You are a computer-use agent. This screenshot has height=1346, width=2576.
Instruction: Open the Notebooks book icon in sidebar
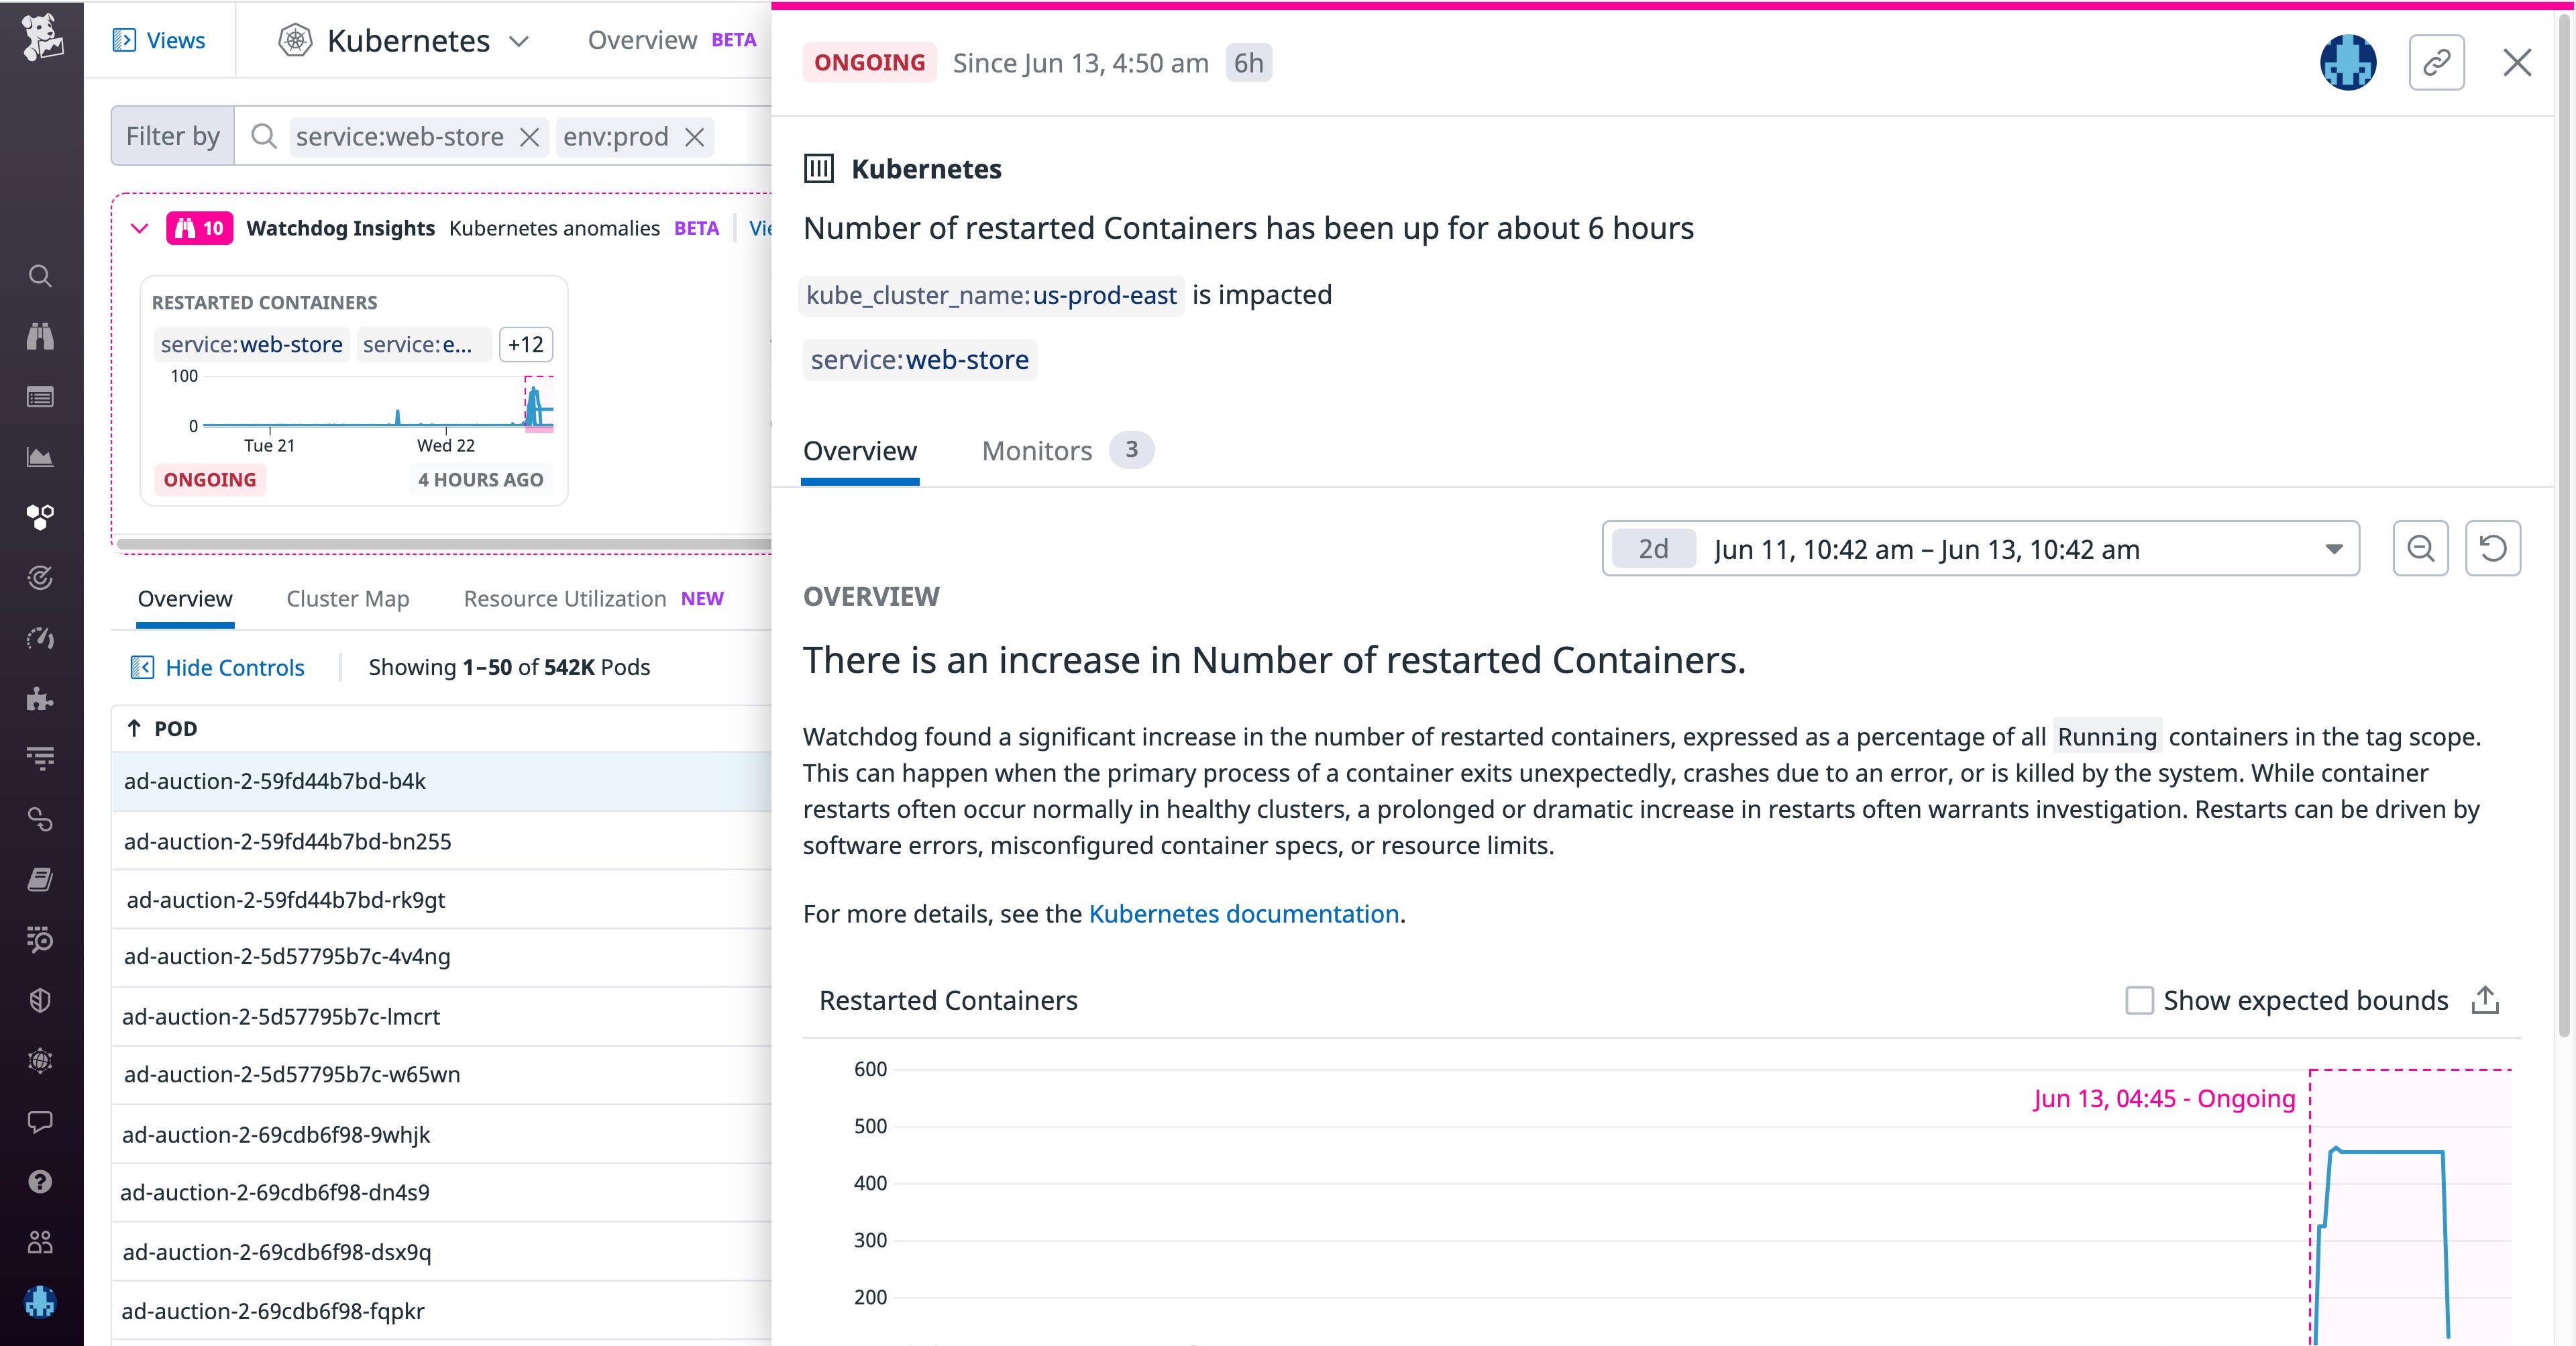click(40, 879)
